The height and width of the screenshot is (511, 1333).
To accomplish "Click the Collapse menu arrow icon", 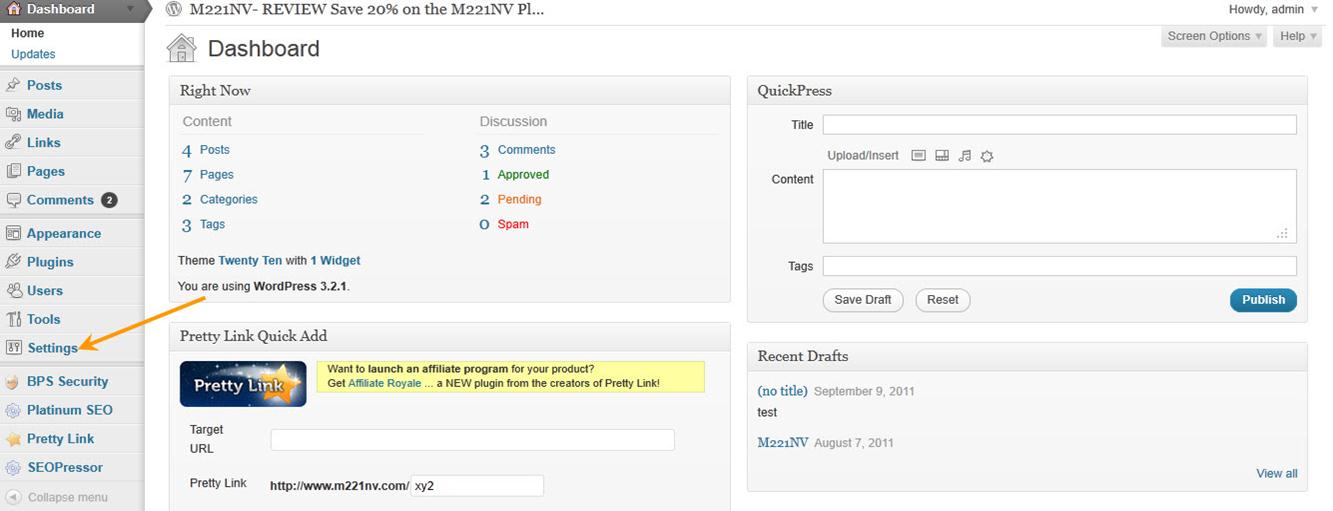I will (13, 497).
